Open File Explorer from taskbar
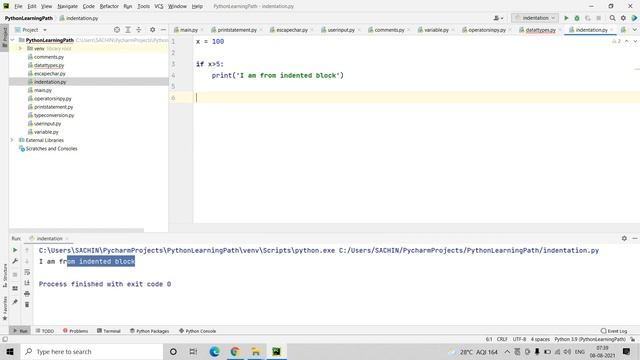 coord(256,351)
